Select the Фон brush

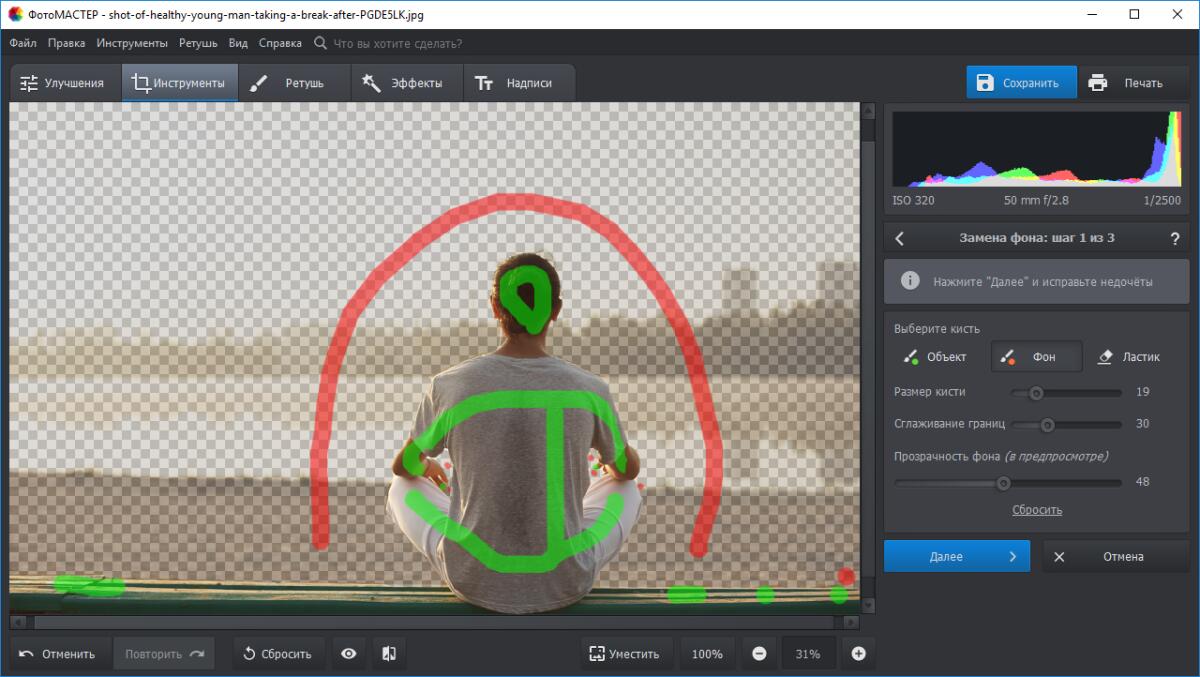coord(1036,357)
